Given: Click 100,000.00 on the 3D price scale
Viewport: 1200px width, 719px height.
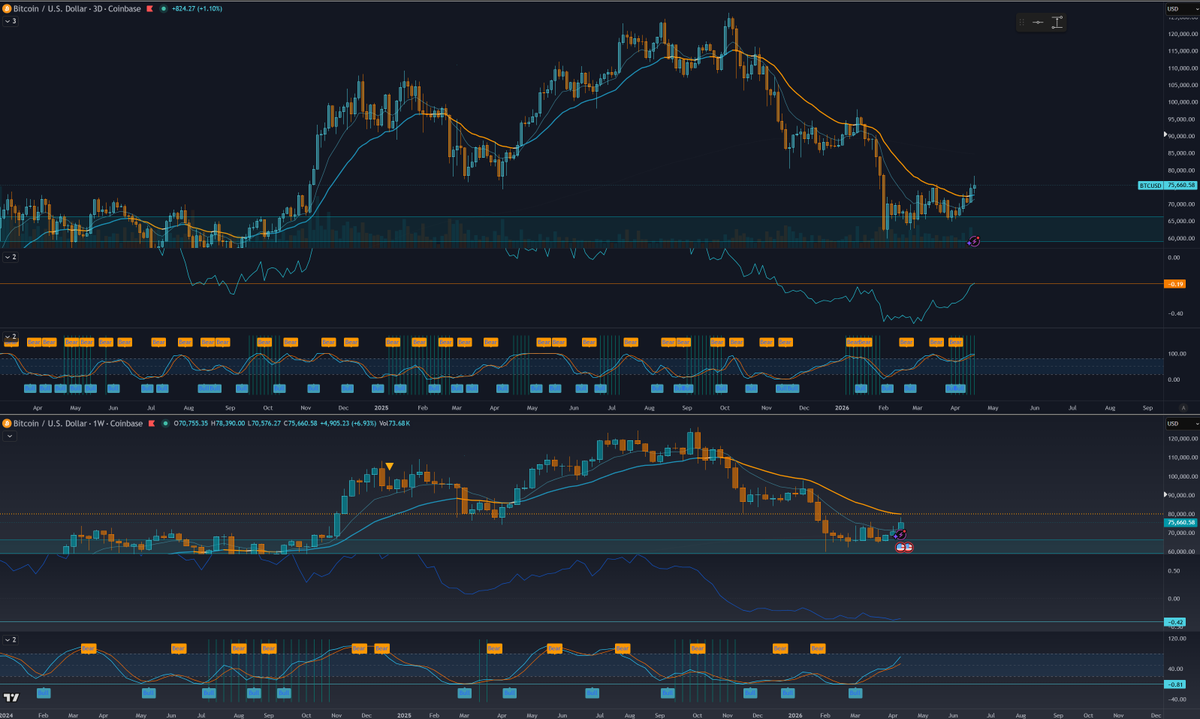Looking at the screenshot, I should click(x=1182, y=102).
